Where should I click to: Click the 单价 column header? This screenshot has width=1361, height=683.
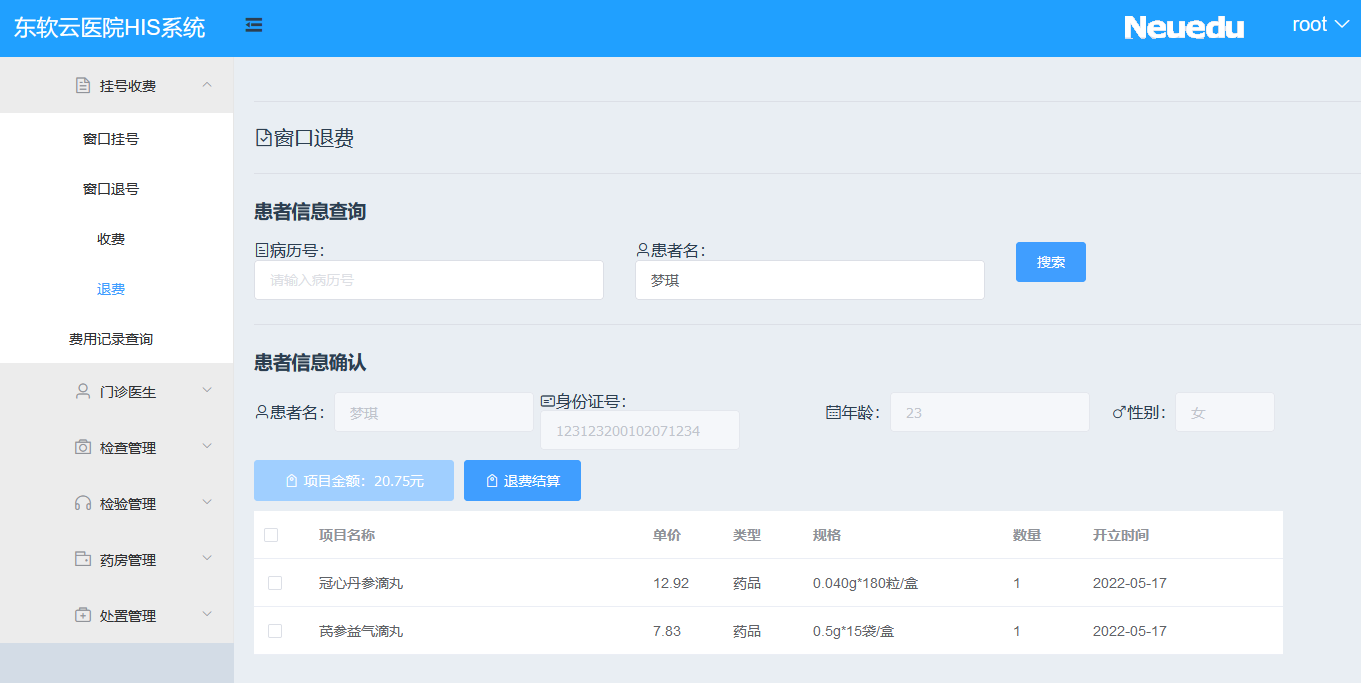[x=667, y=535]
